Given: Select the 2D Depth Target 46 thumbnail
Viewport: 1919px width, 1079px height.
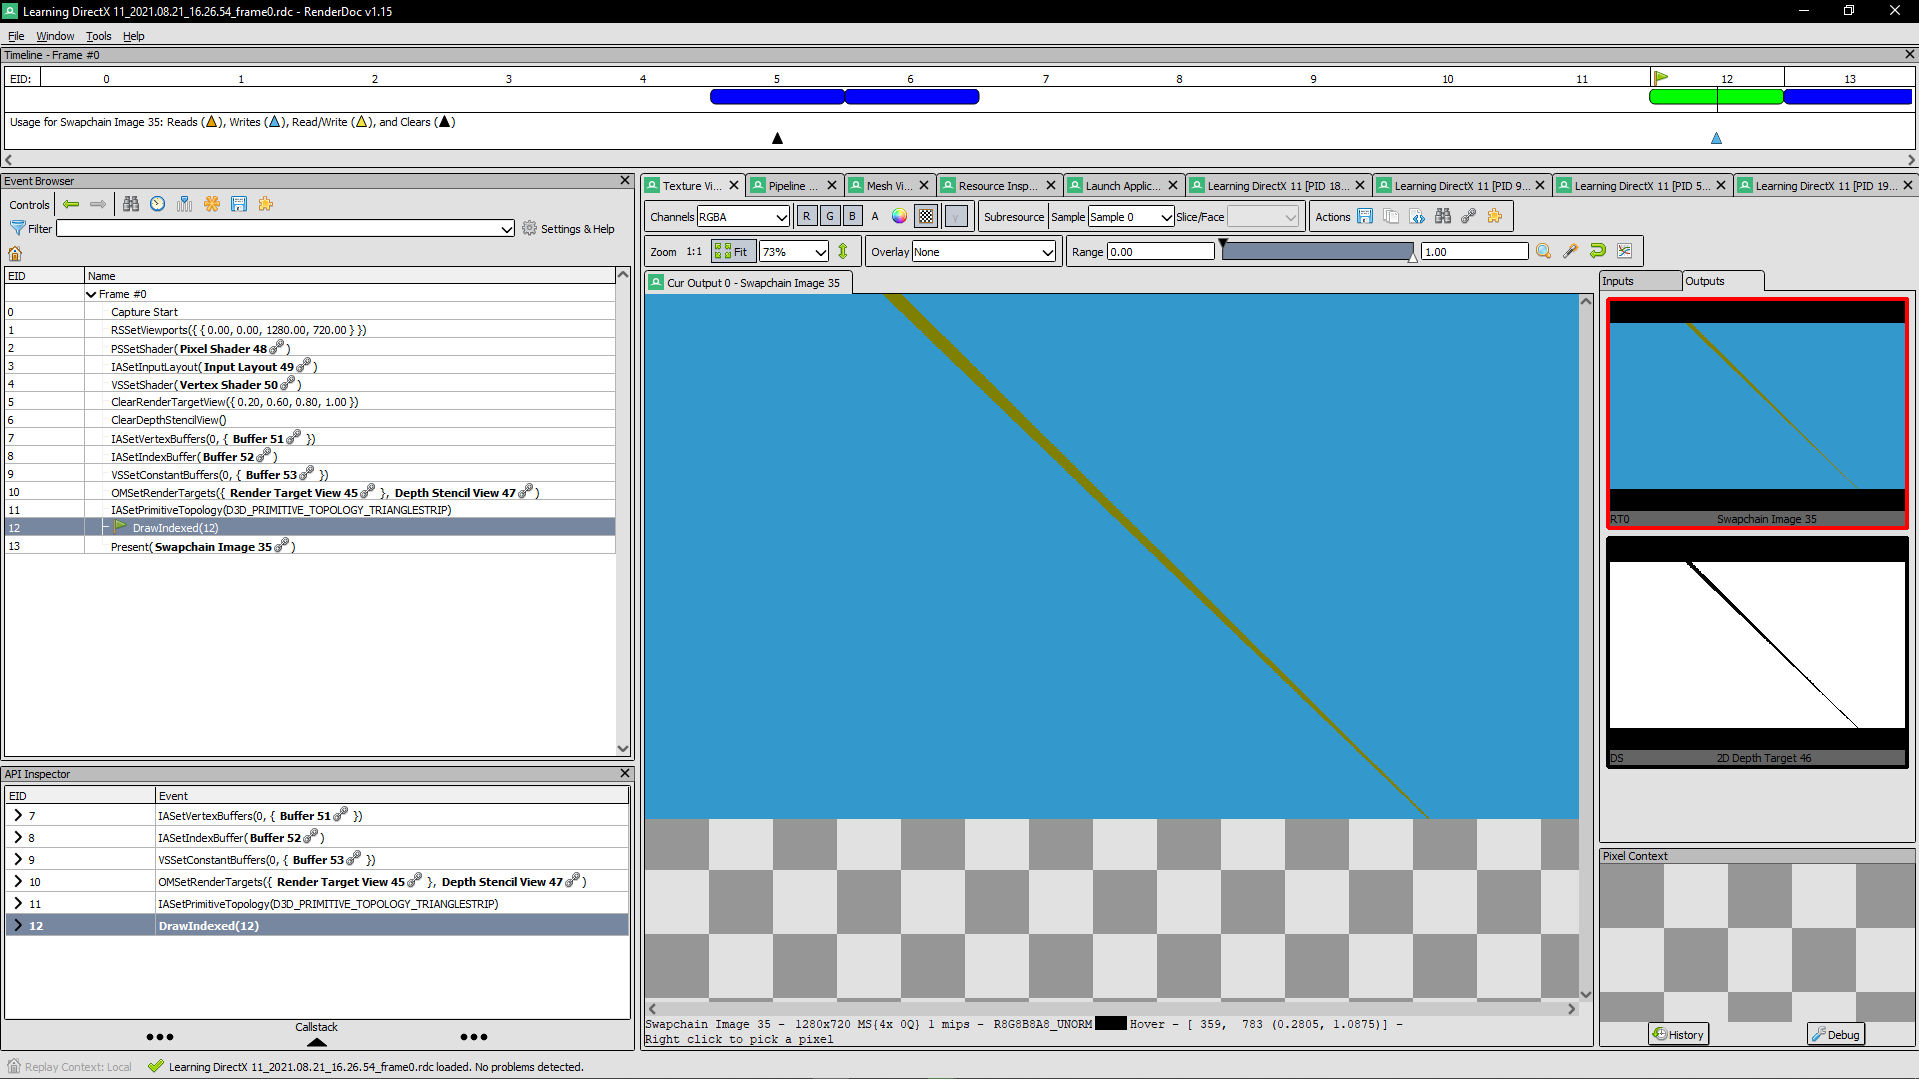Looking at the screenshot, I should [1757, 652].
